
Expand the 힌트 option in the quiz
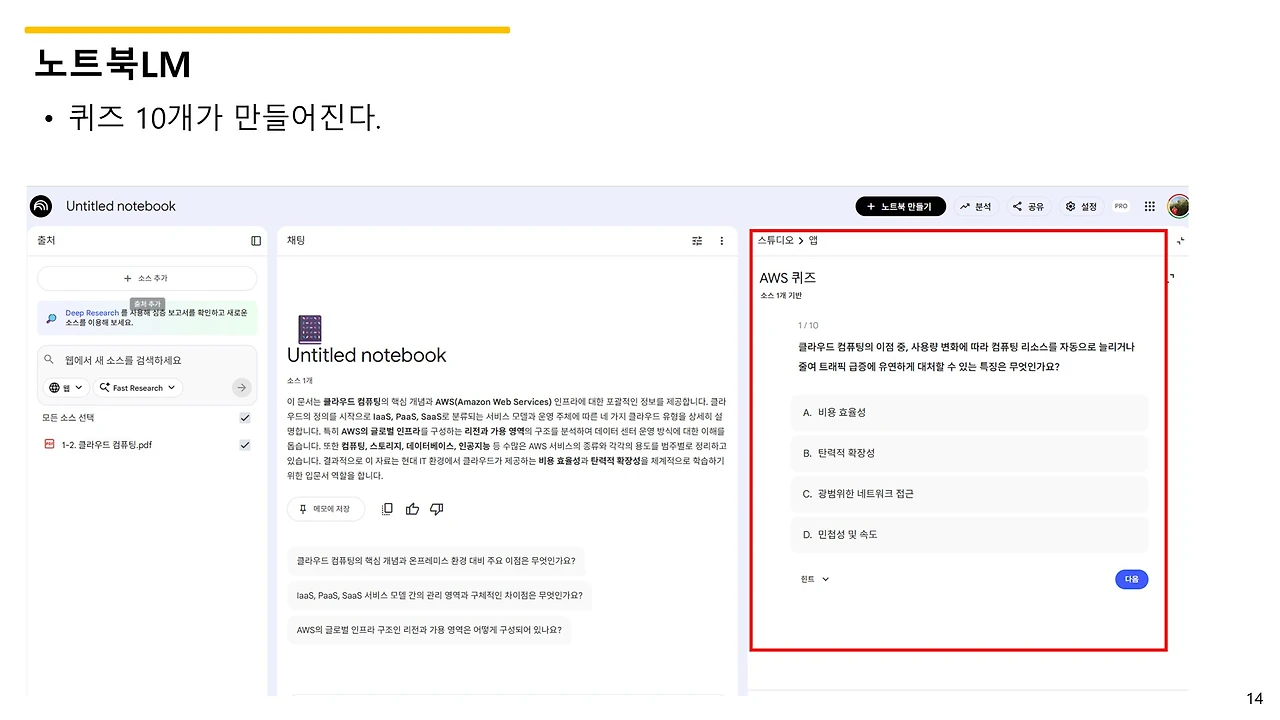[814, 578]
